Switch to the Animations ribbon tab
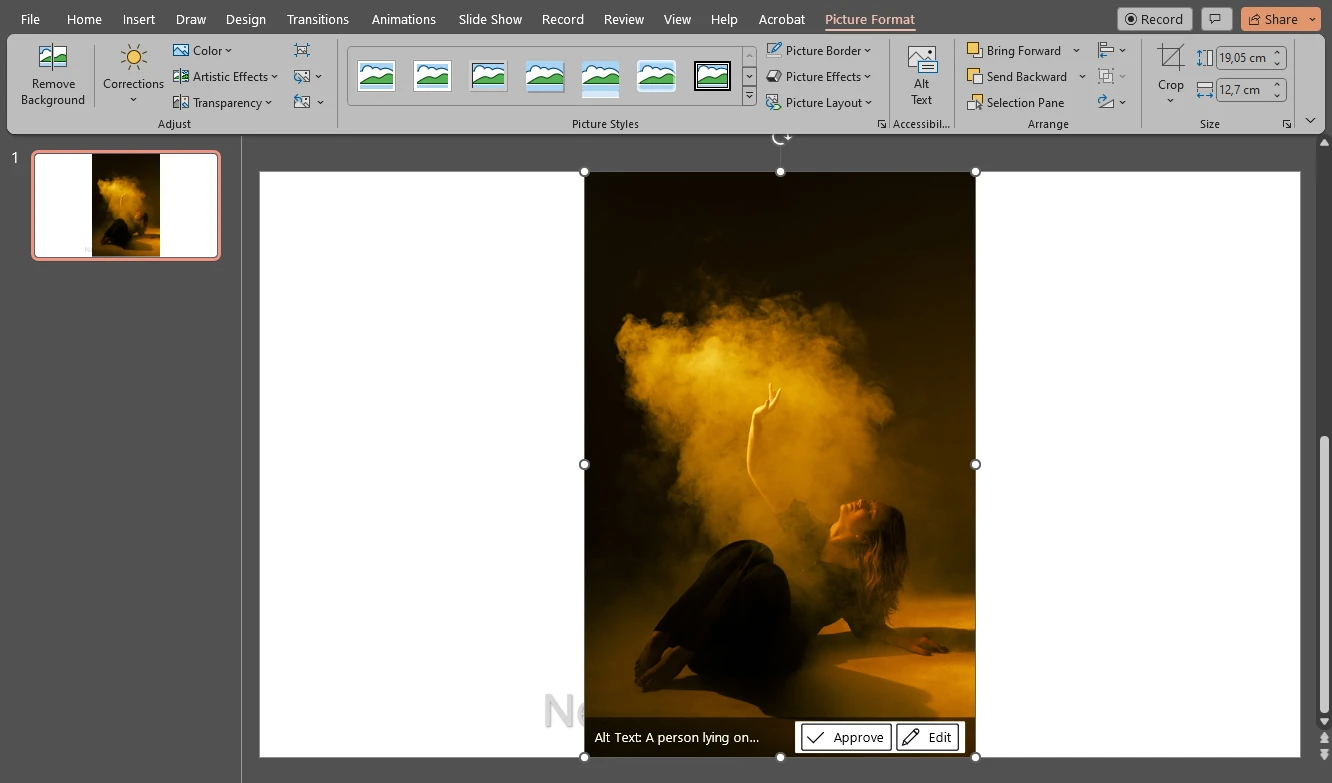This screenshot has width=1332, height=783. [x=403, y=18]
